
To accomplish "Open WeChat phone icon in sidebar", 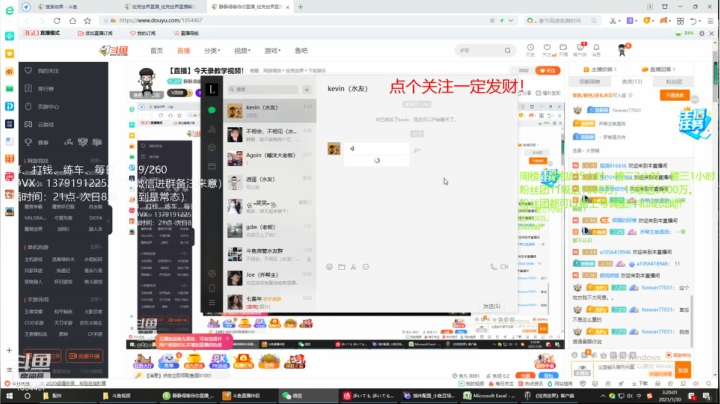I will point(212,288).
